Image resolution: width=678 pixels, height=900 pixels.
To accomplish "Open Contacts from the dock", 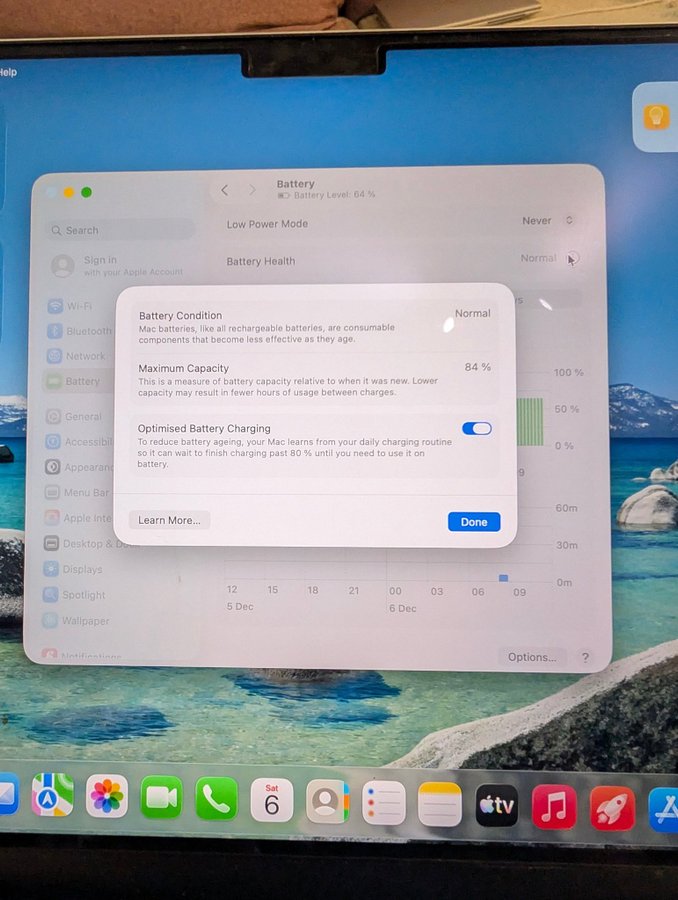I will pos(327,801).
